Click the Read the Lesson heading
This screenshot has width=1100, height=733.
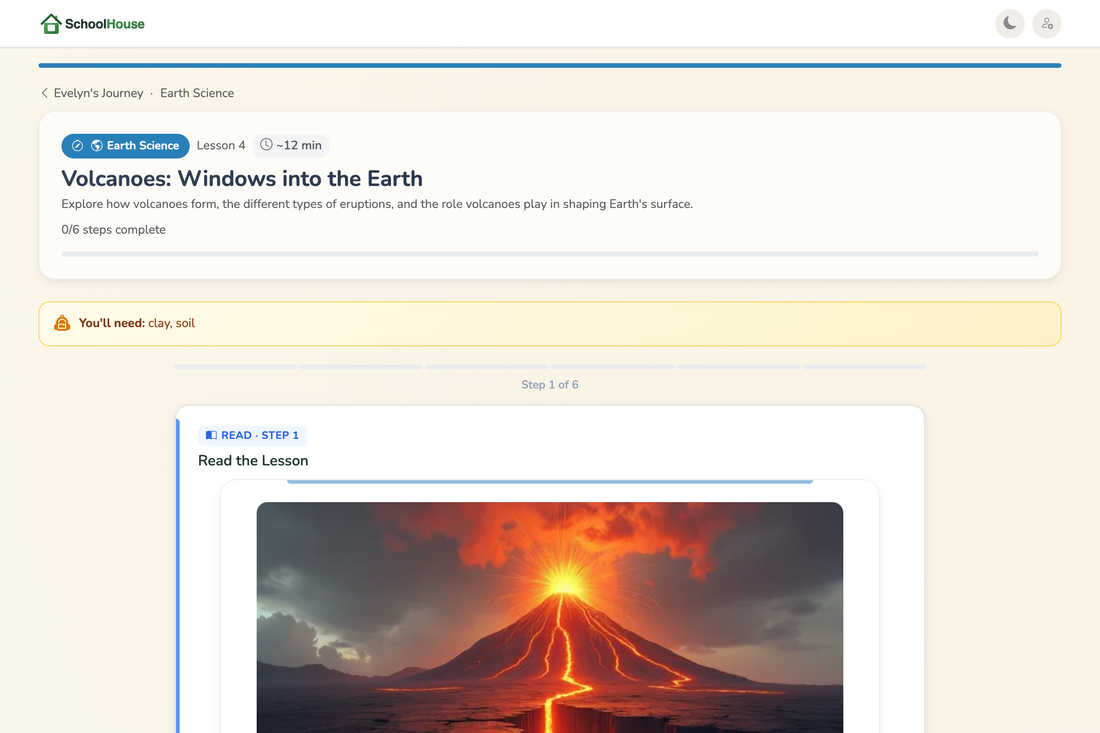pos(253,461)
